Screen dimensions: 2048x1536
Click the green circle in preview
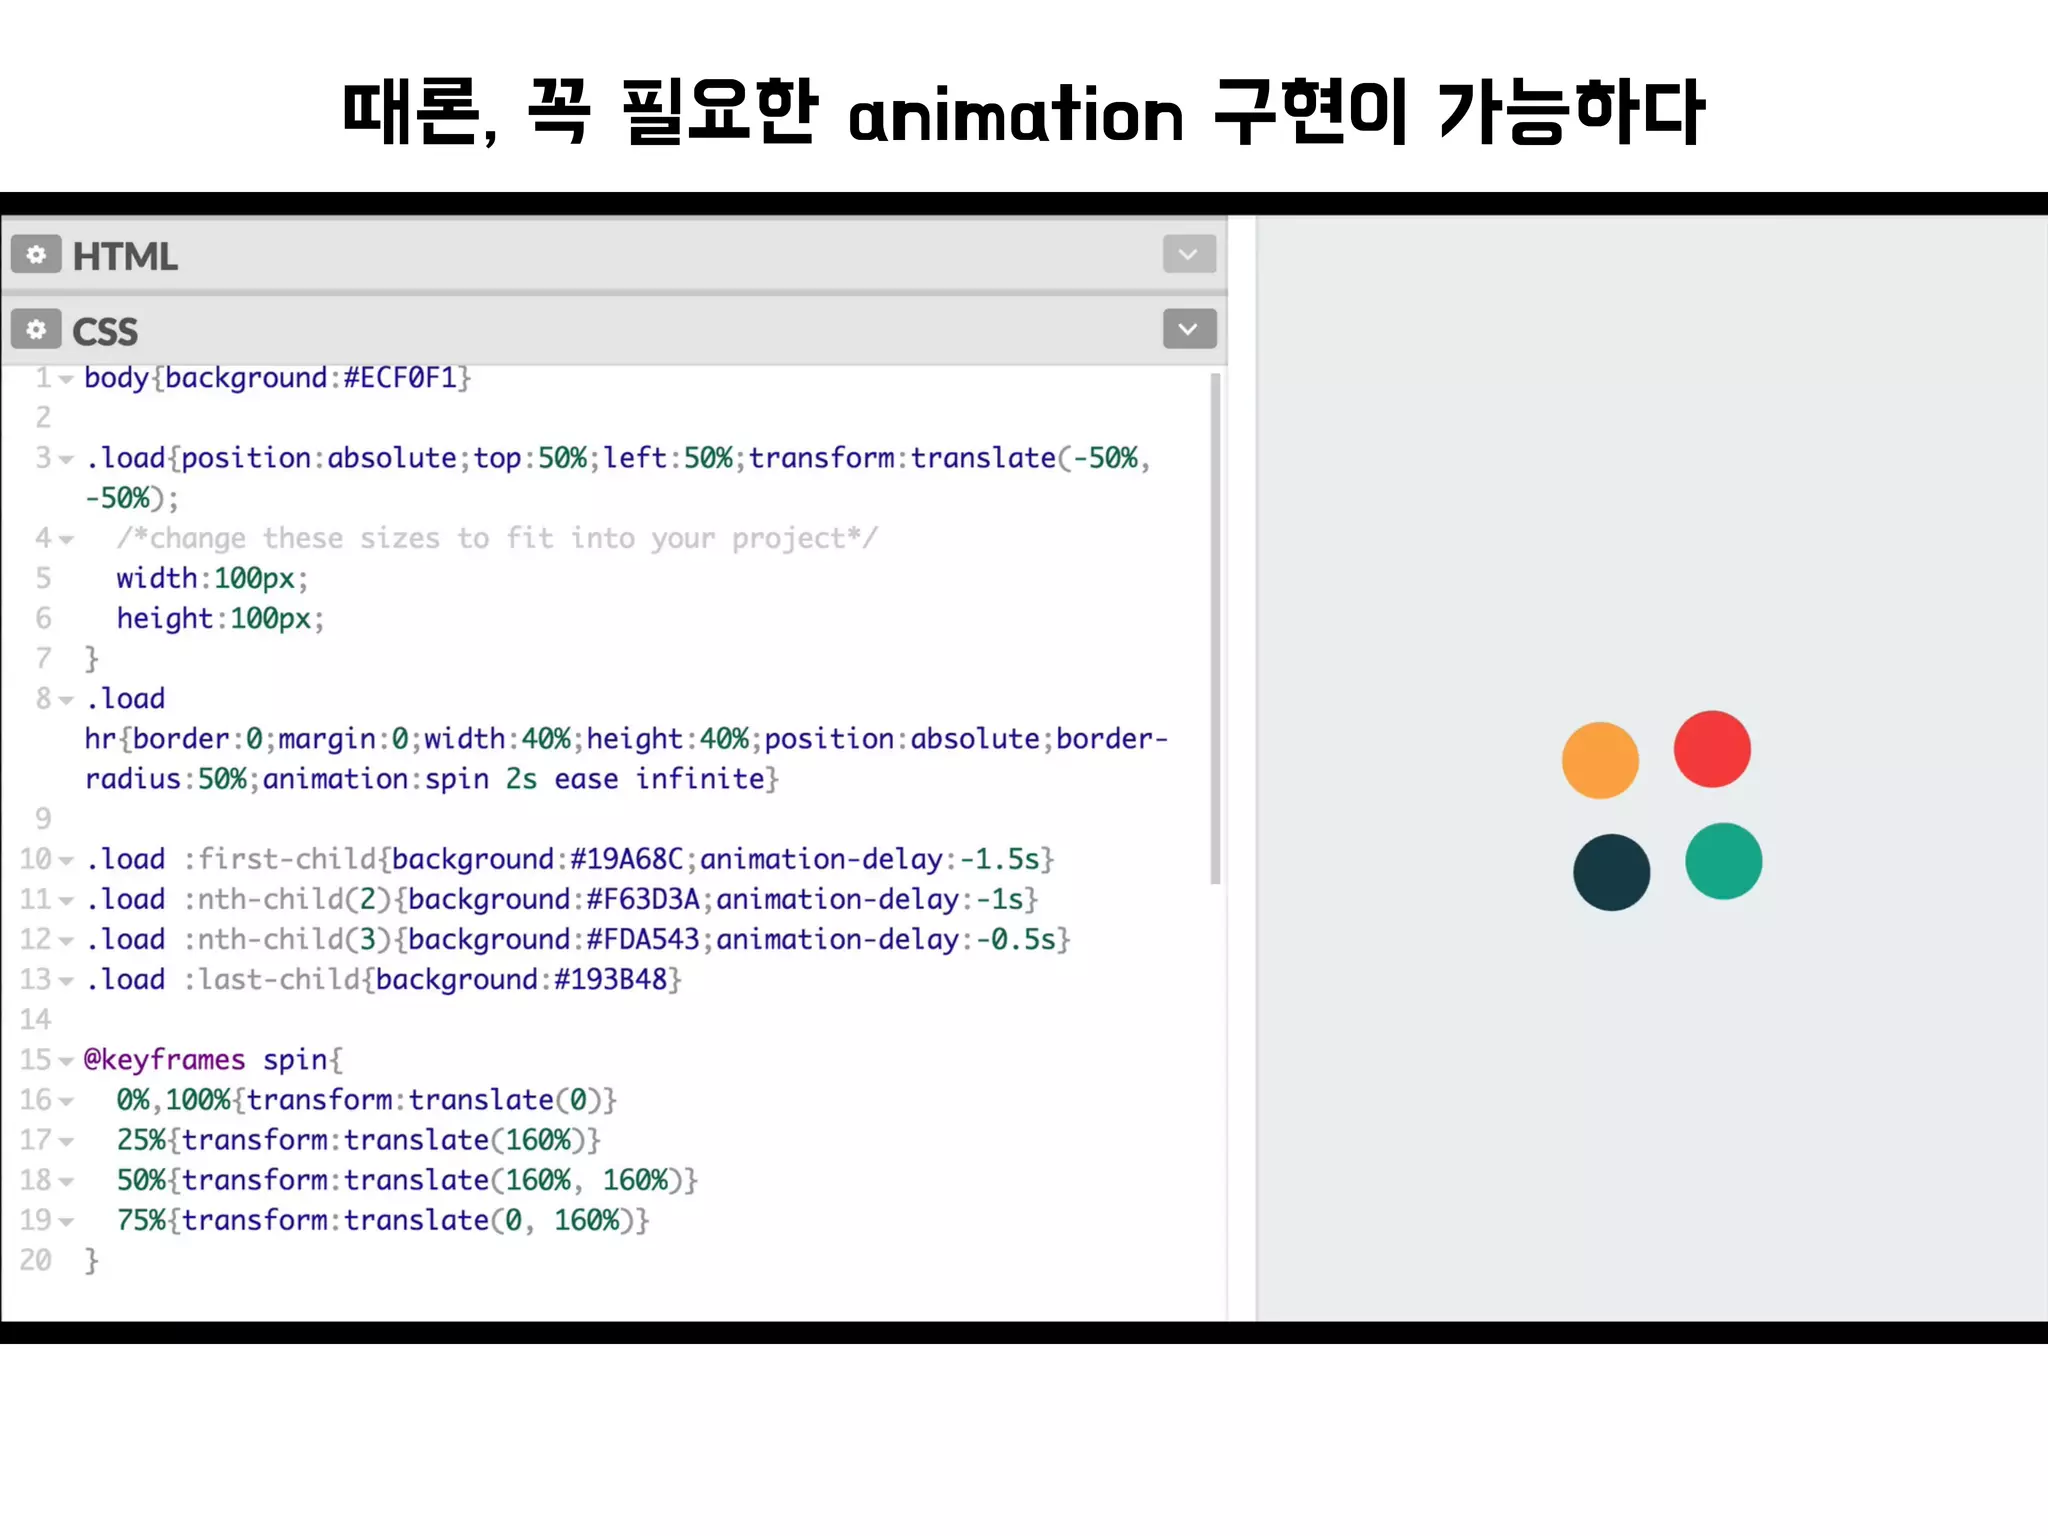(1723, 861)
